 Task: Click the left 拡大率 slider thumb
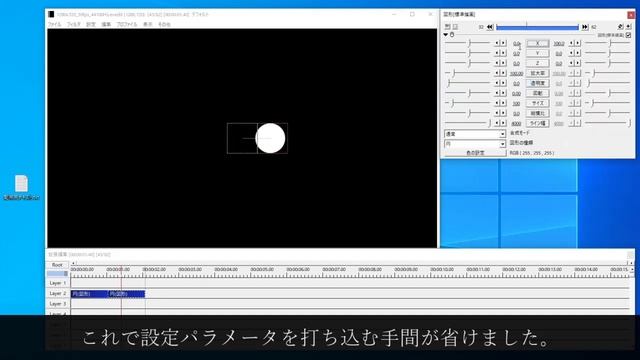click(x=453, y=73)
